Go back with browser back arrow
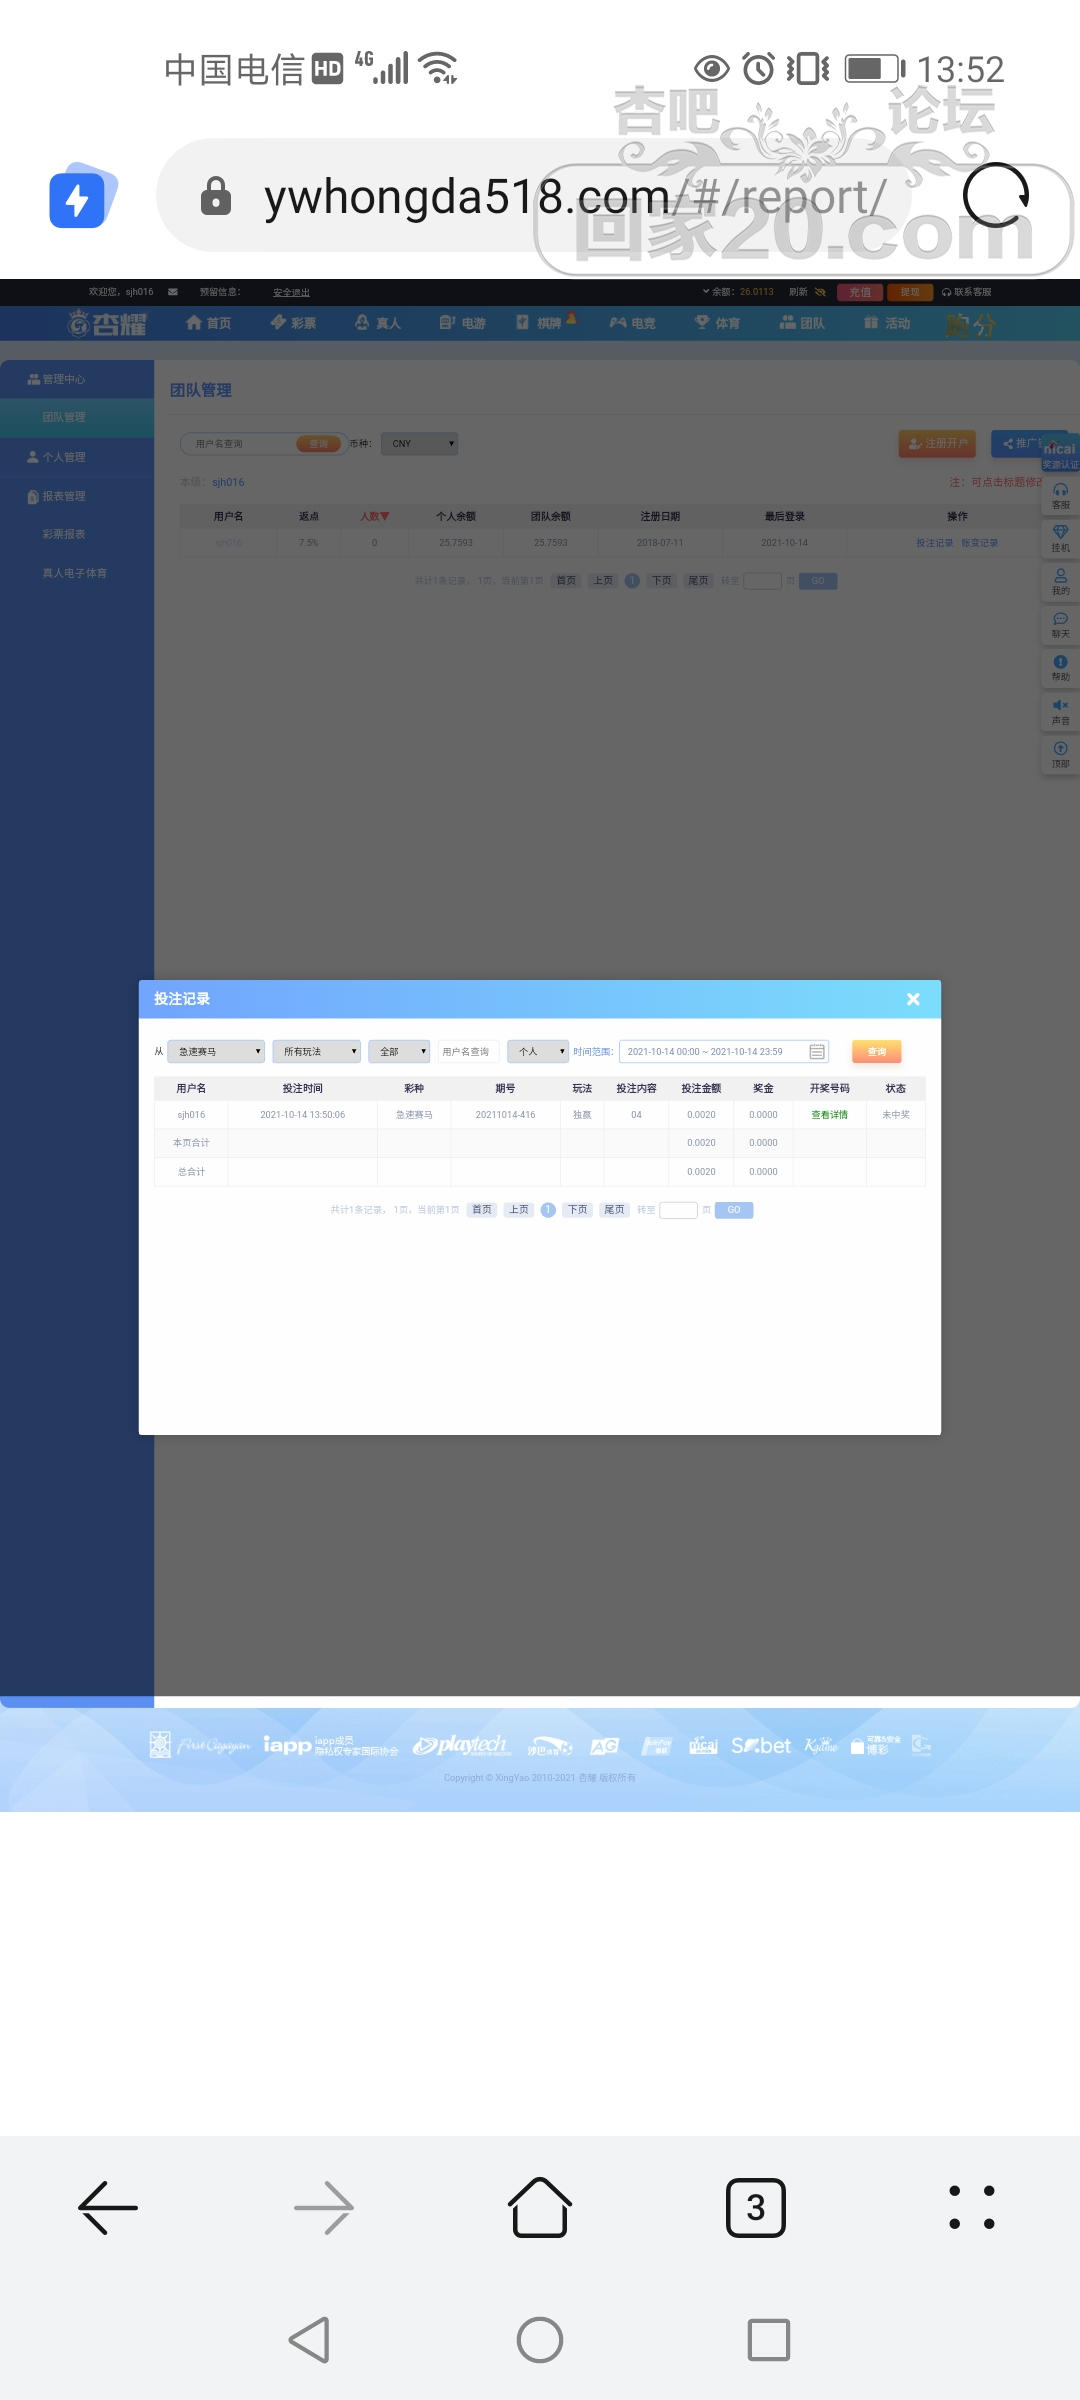Viewport: 1080px width, 2400px height. coord(108,2206)
